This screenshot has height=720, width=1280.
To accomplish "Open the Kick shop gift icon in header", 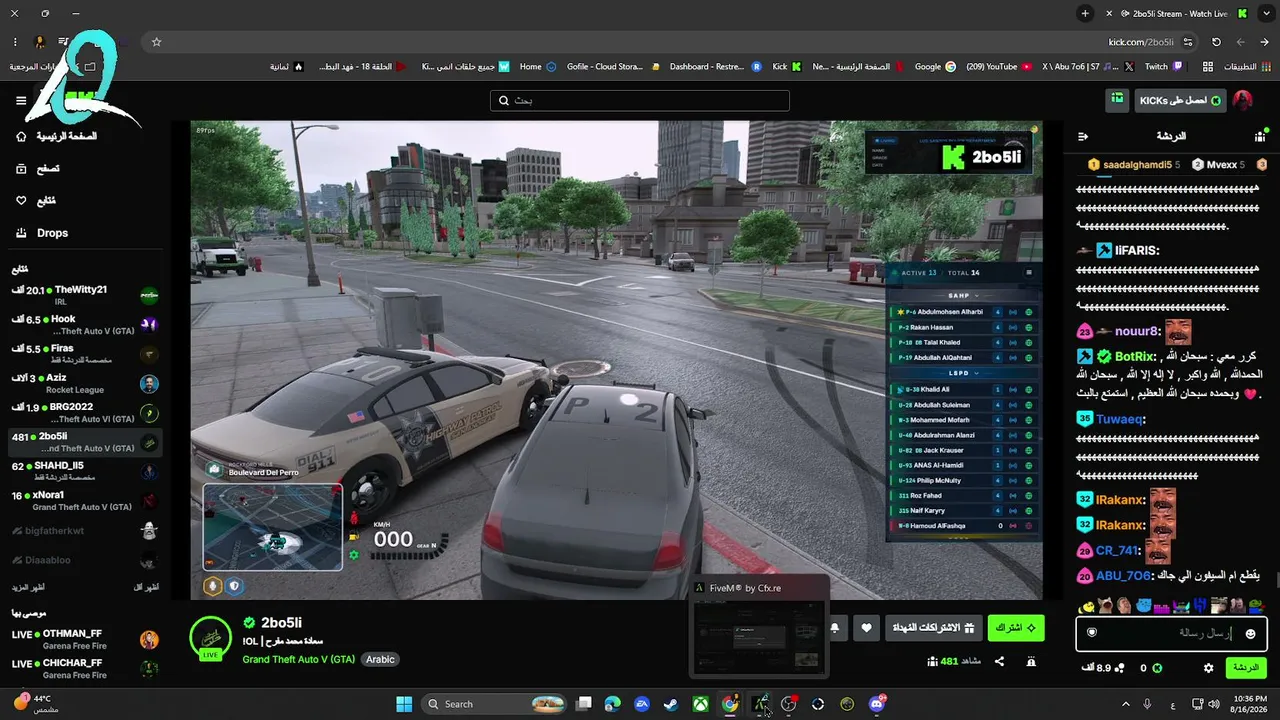I will click(1117, 100).
